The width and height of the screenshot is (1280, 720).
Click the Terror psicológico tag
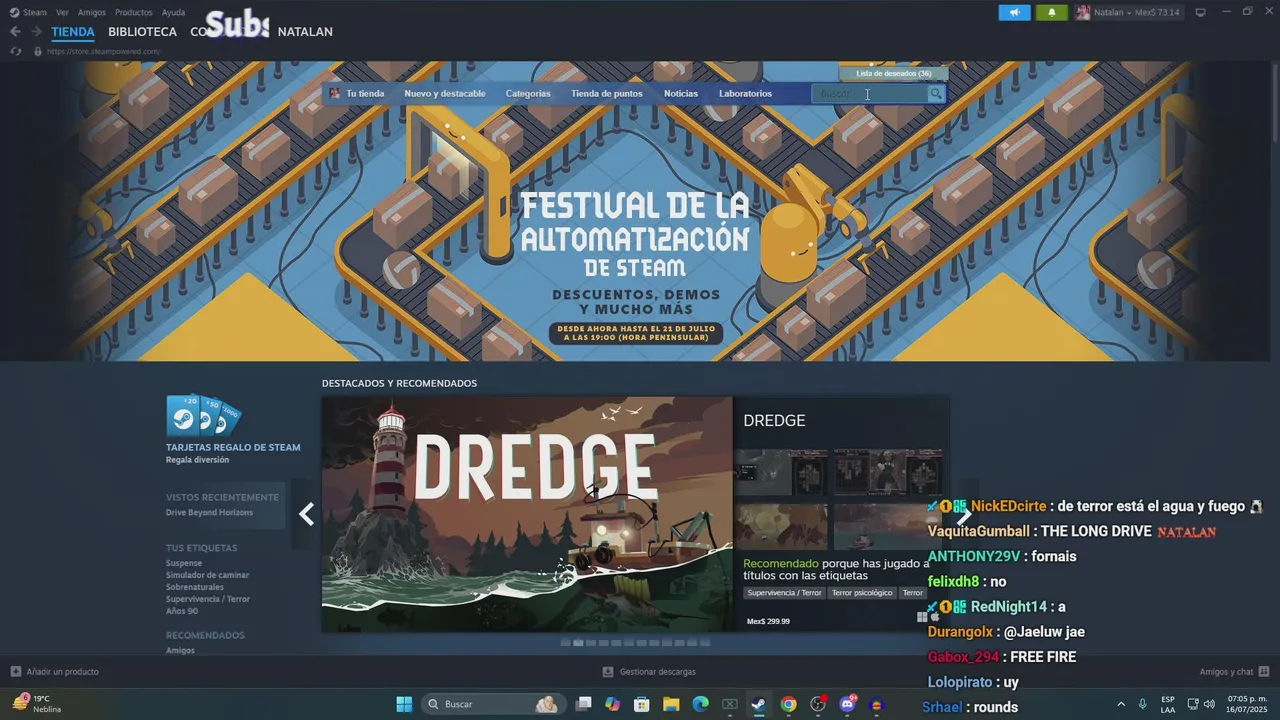862,593
